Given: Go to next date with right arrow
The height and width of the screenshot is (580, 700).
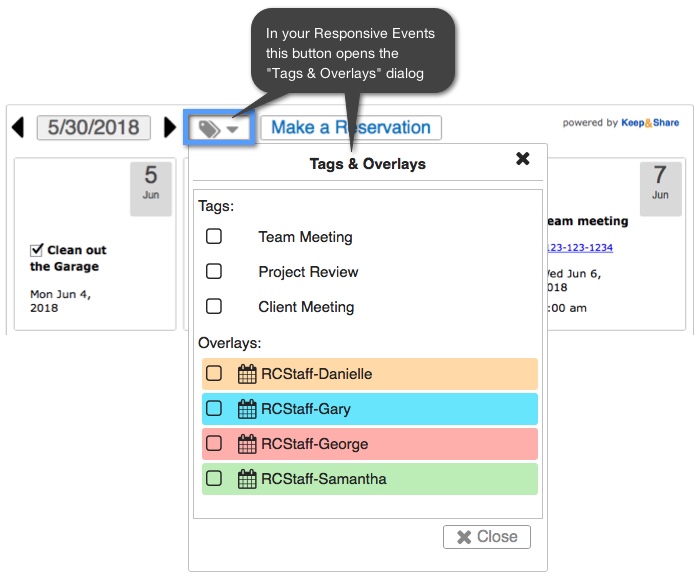Looking at the screenshot, I should [x=170, y=127].
